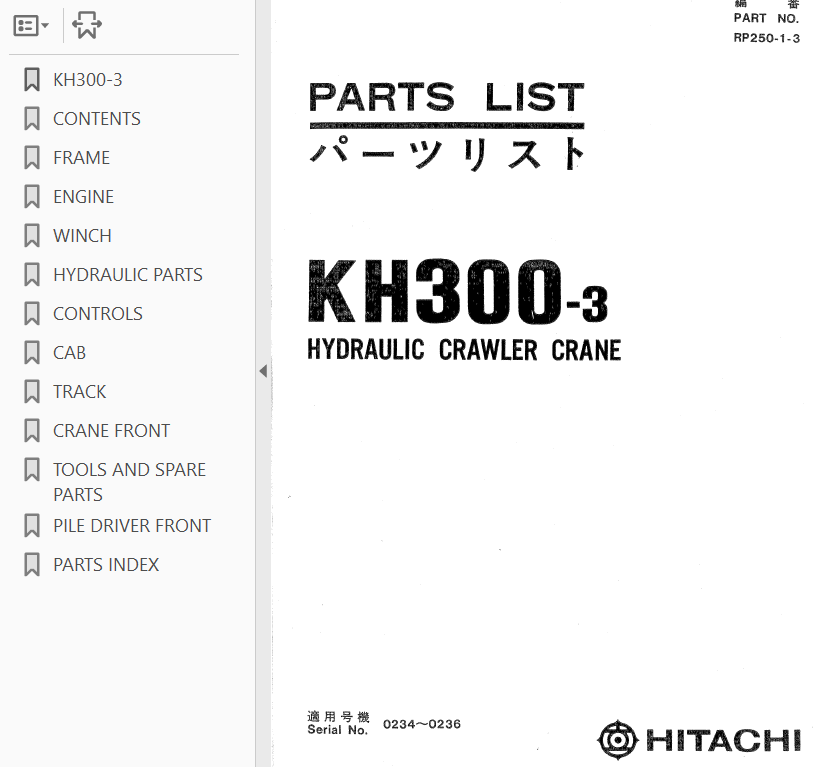Click the Serial No. label
This screenshot has width=826, height=767.
coord(338,730)
